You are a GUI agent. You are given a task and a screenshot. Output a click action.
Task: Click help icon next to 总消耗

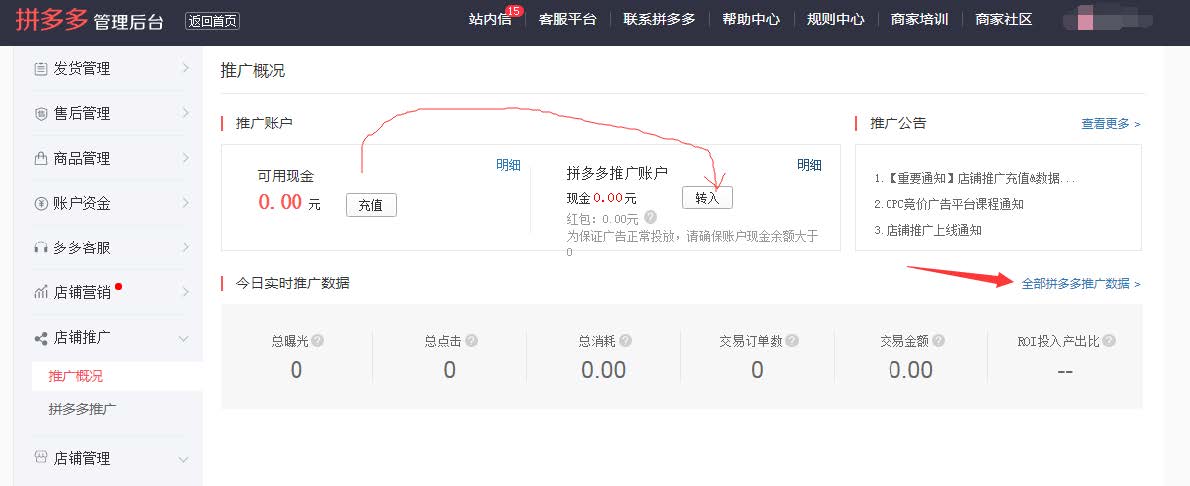coord(625,341)
